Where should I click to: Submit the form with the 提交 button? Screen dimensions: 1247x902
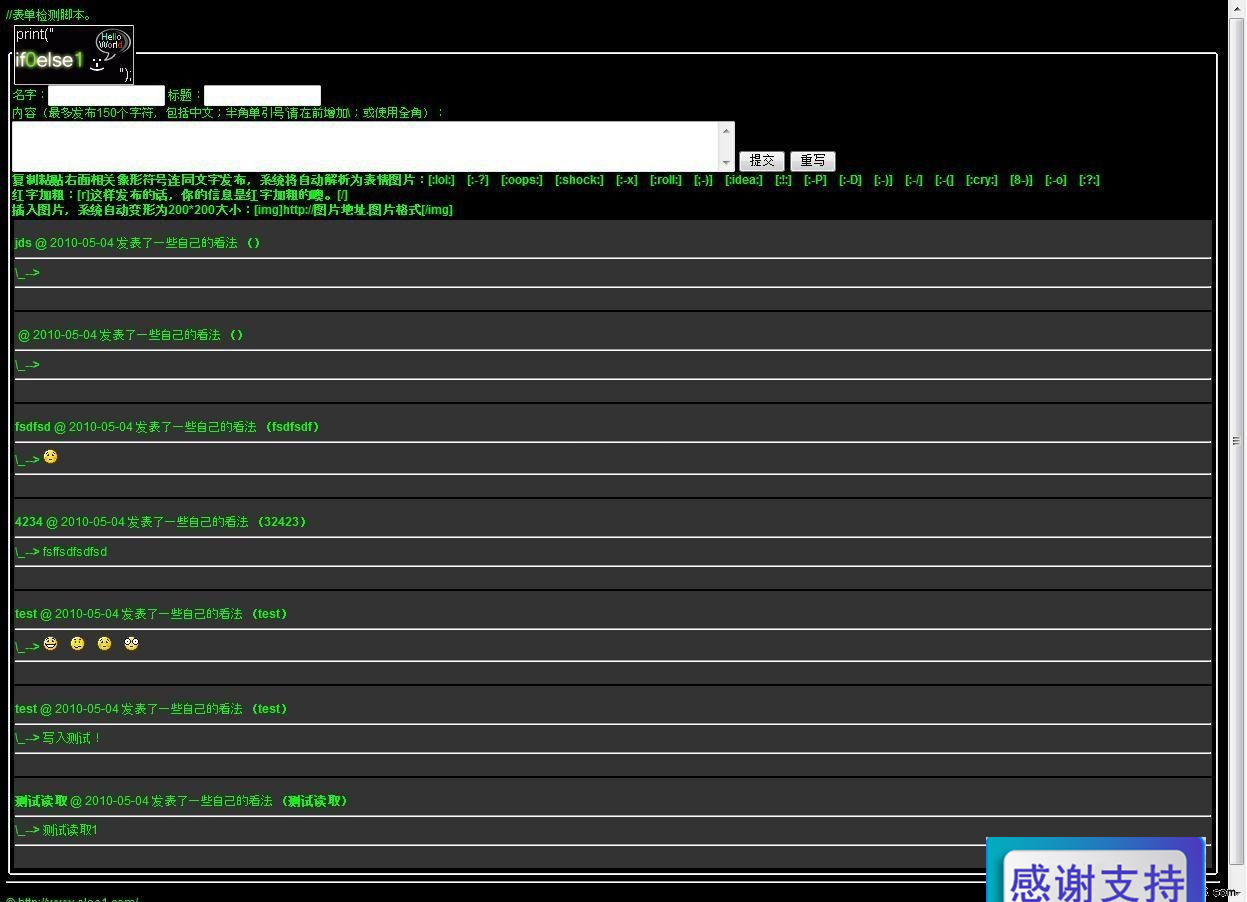click(x=762, y=161)
